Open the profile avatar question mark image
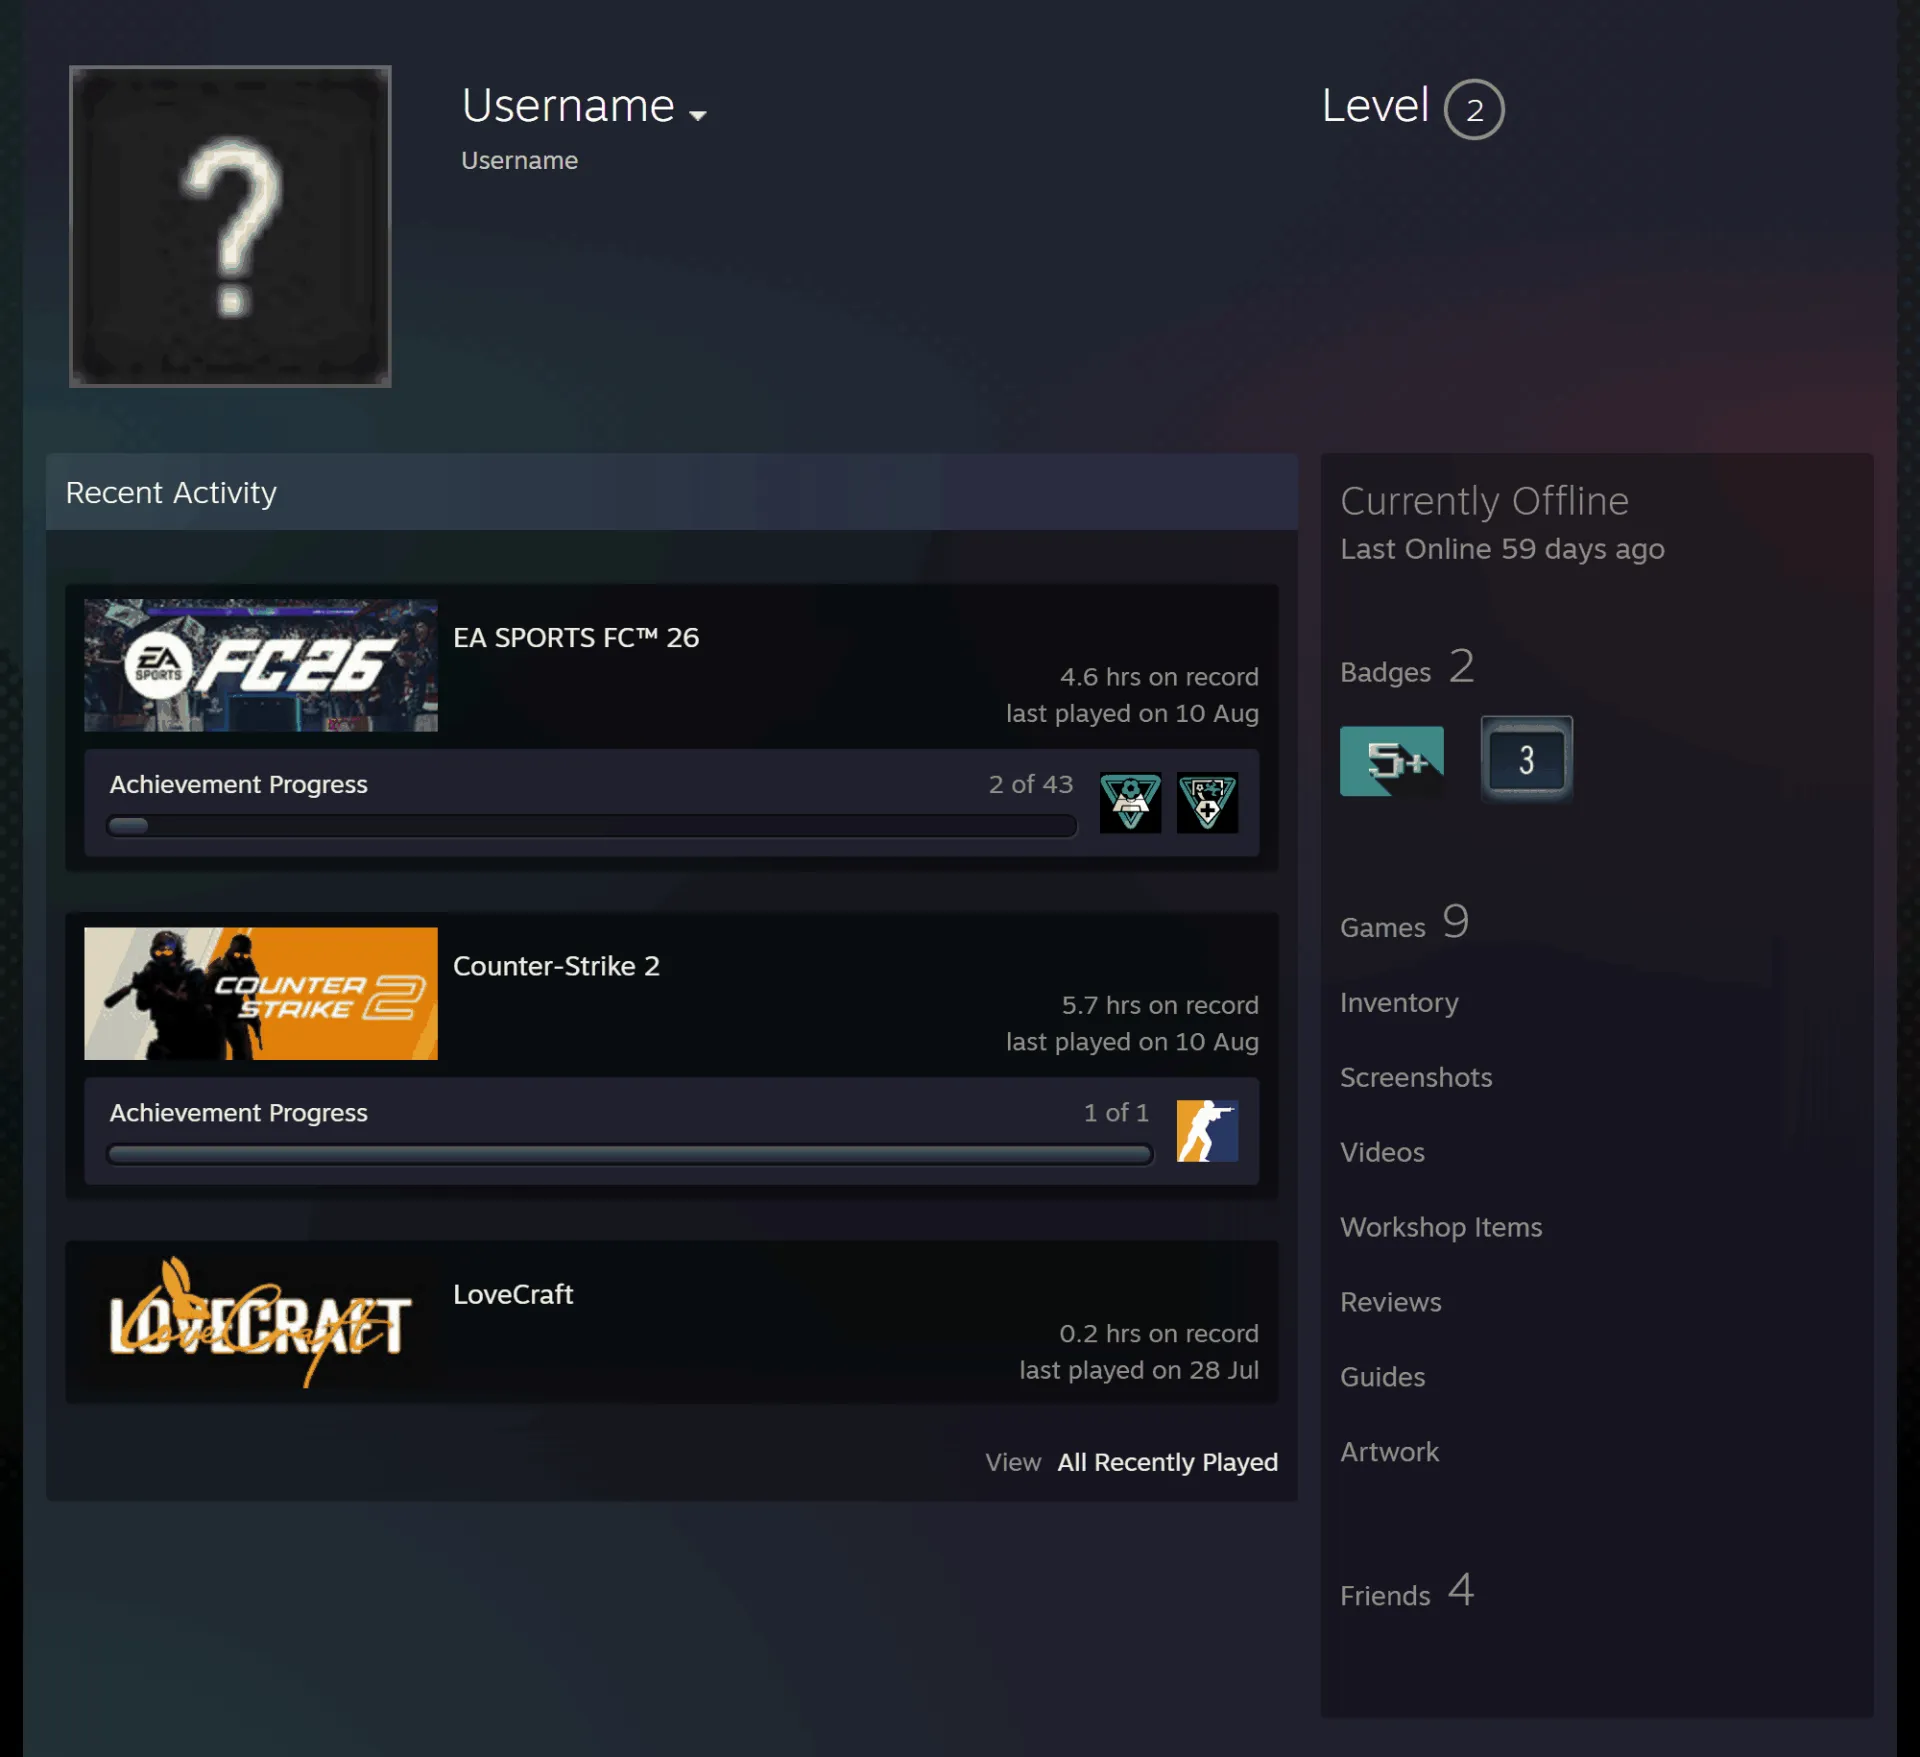 click(x=230, y=227)
